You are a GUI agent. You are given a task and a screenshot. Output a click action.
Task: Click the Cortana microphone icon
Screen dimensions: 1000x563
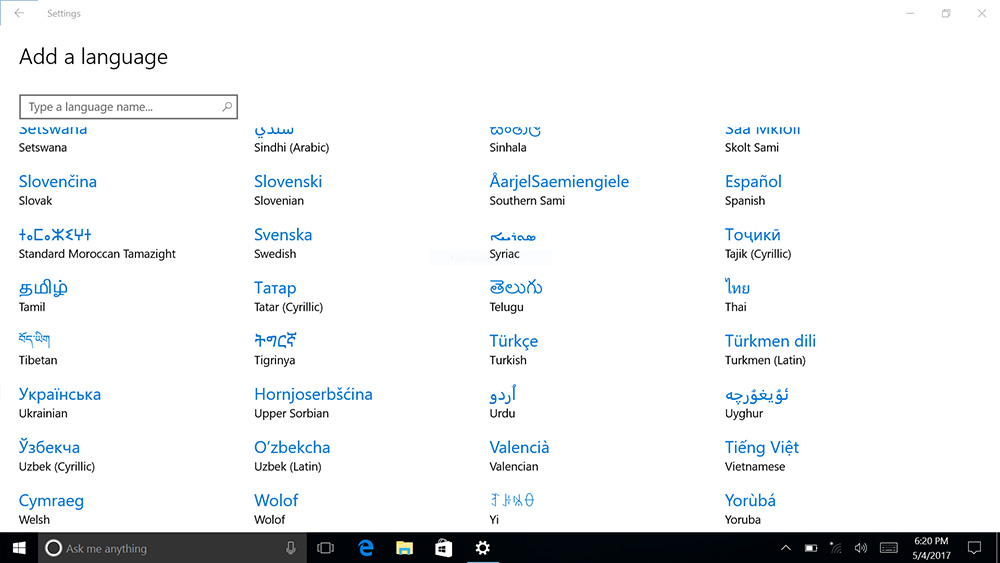click(291, 548)
